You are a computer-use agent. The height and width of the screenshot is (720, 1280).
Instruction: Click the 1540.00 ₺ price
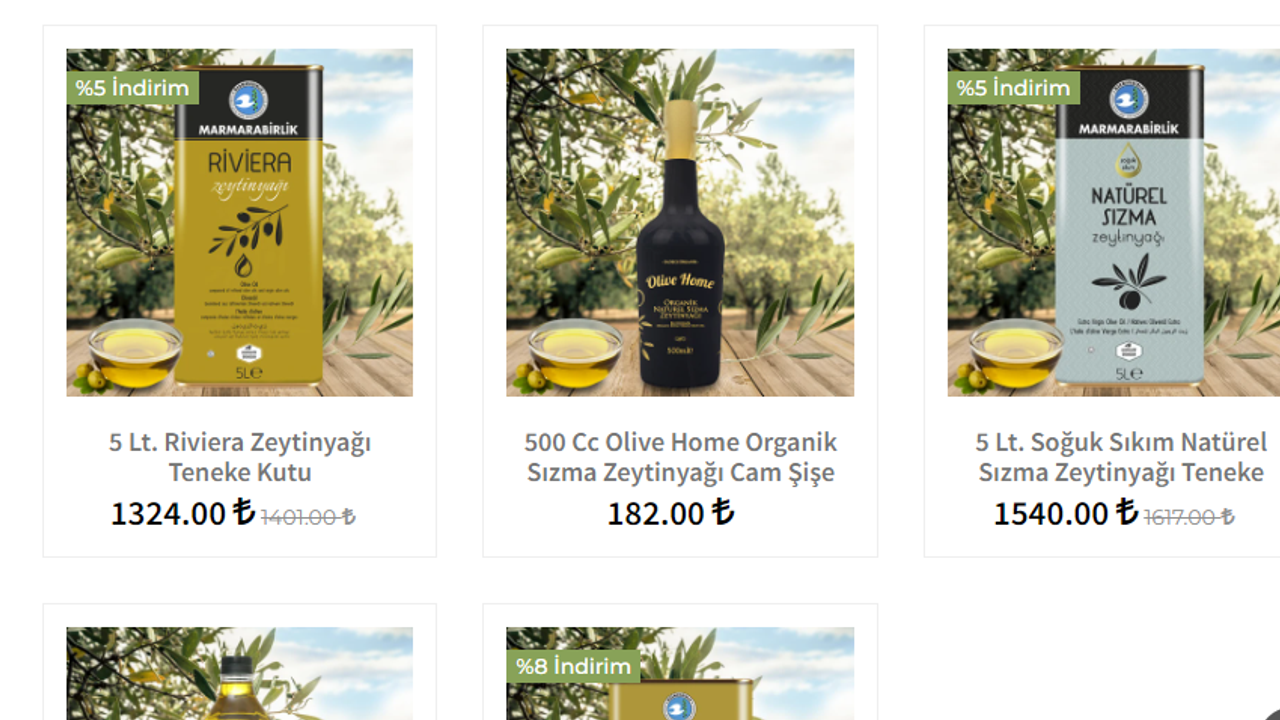coord(1065,513)
